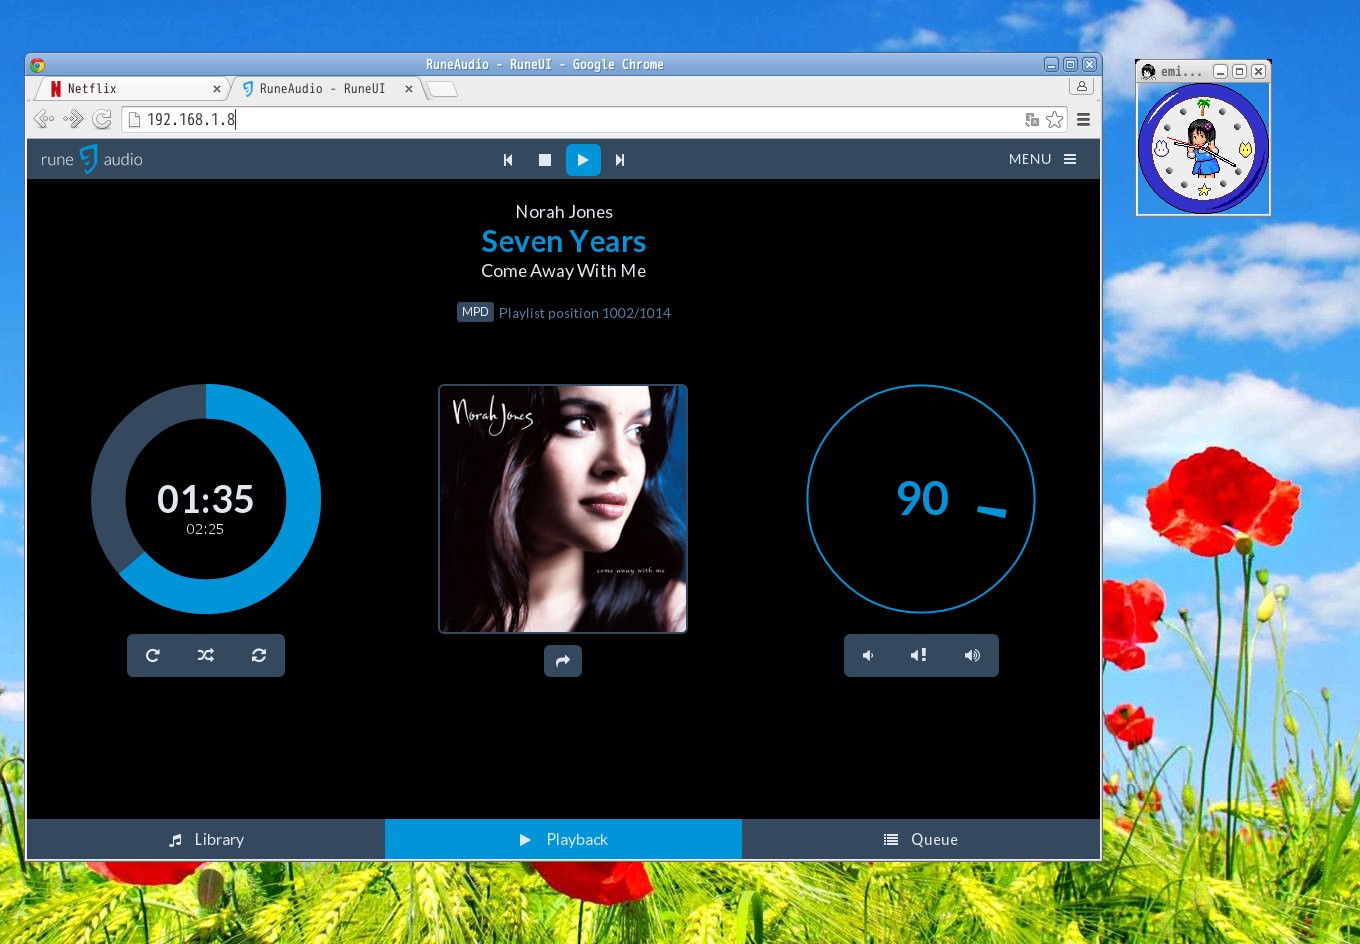Skip to the previous track
The width and height of the screenshot is (1360, 944).
click(508, 160)
